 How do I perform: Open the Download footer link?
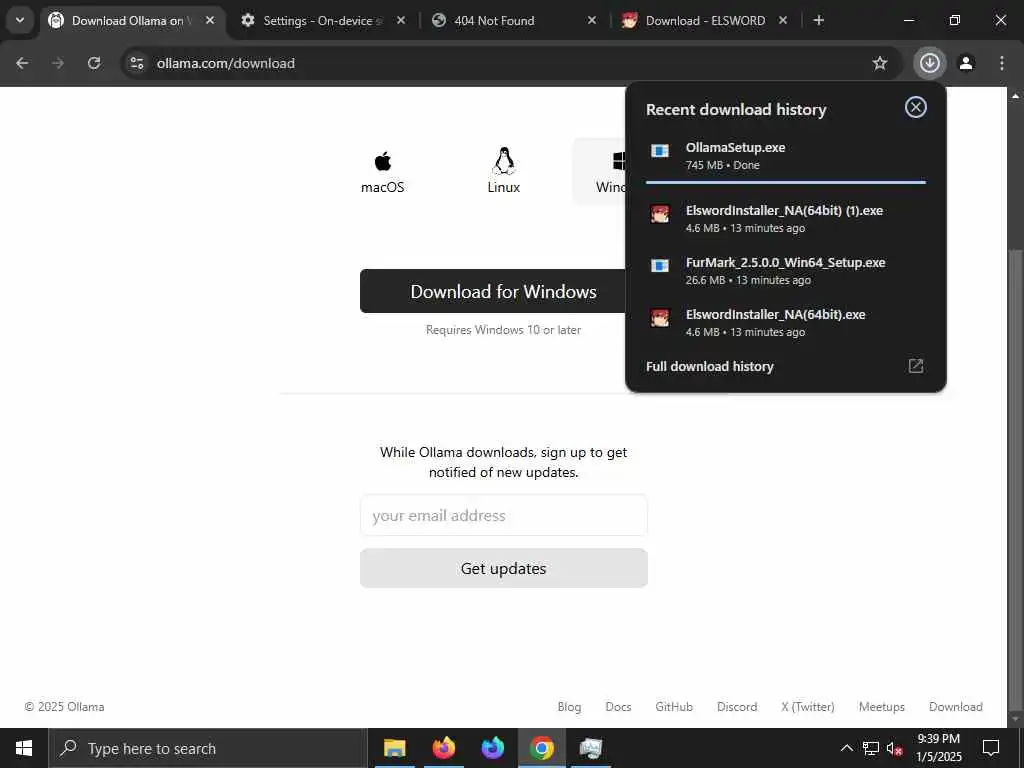coord(955,707)
